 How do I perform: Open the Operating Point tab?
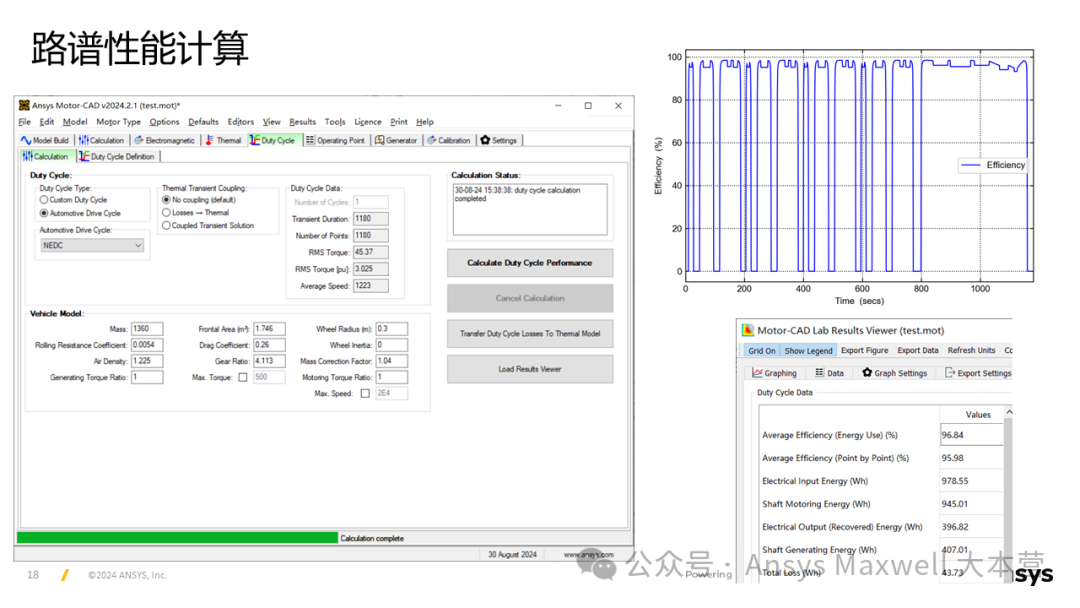pos(335,140)
